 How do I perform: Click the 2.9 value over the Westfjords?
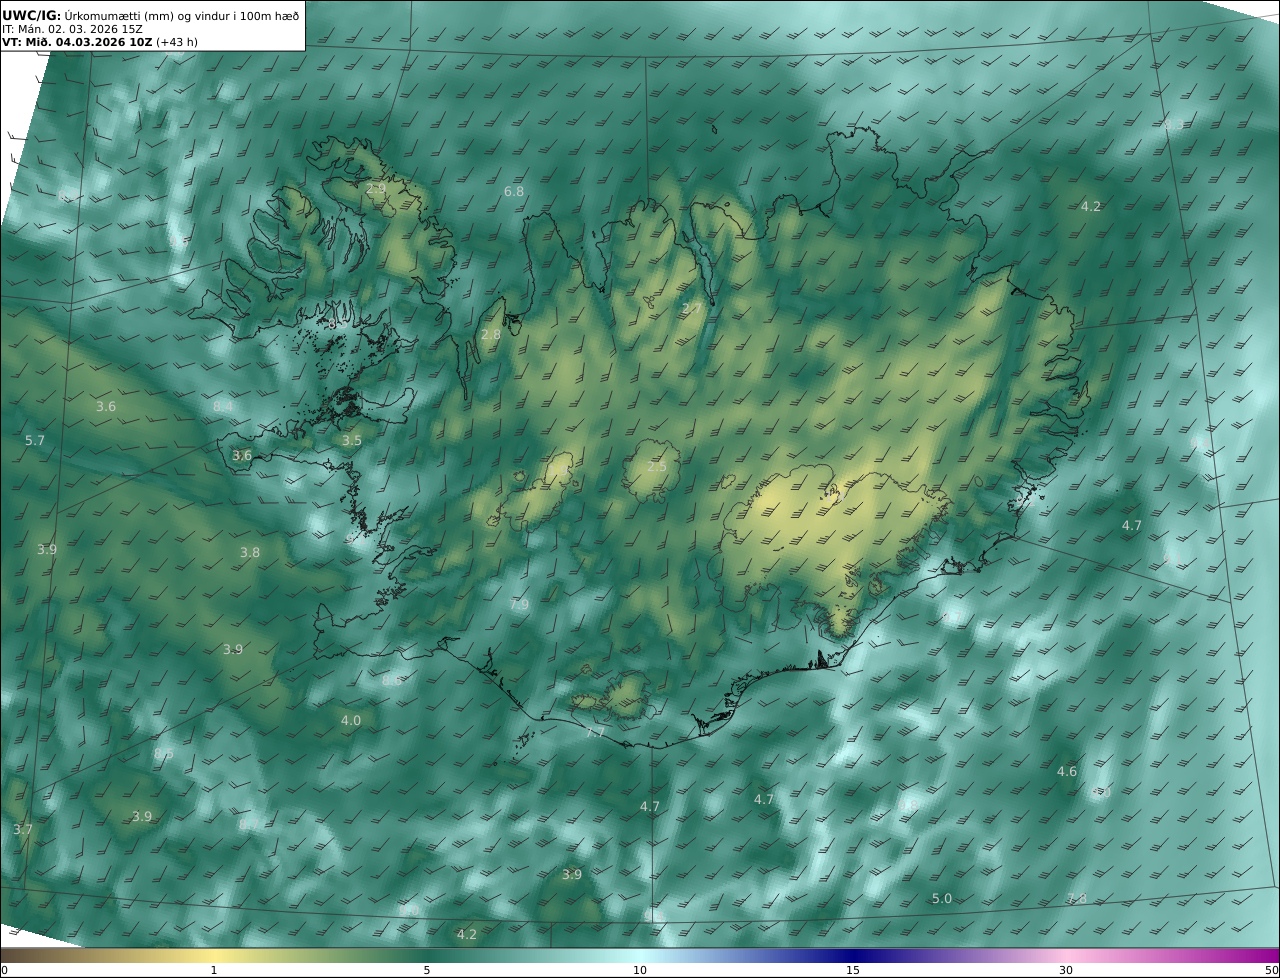[x=375, y=188]
